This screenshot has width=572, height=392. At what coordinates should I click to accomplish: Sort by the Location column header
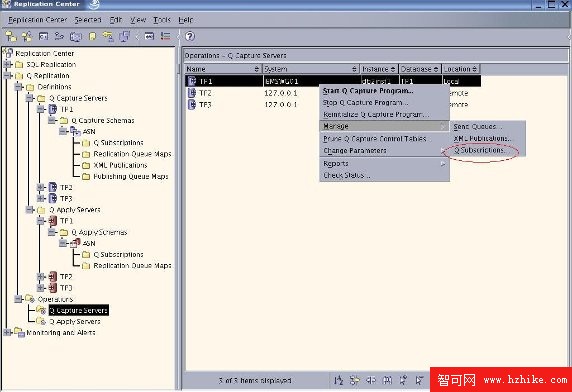point(460,69)
